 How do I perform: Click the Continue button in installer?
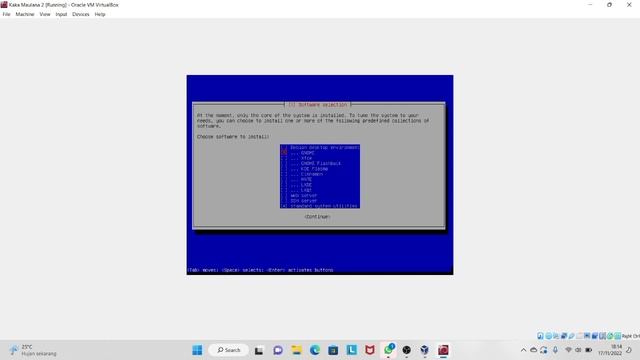pyautogui.click(x=317, y=217)
